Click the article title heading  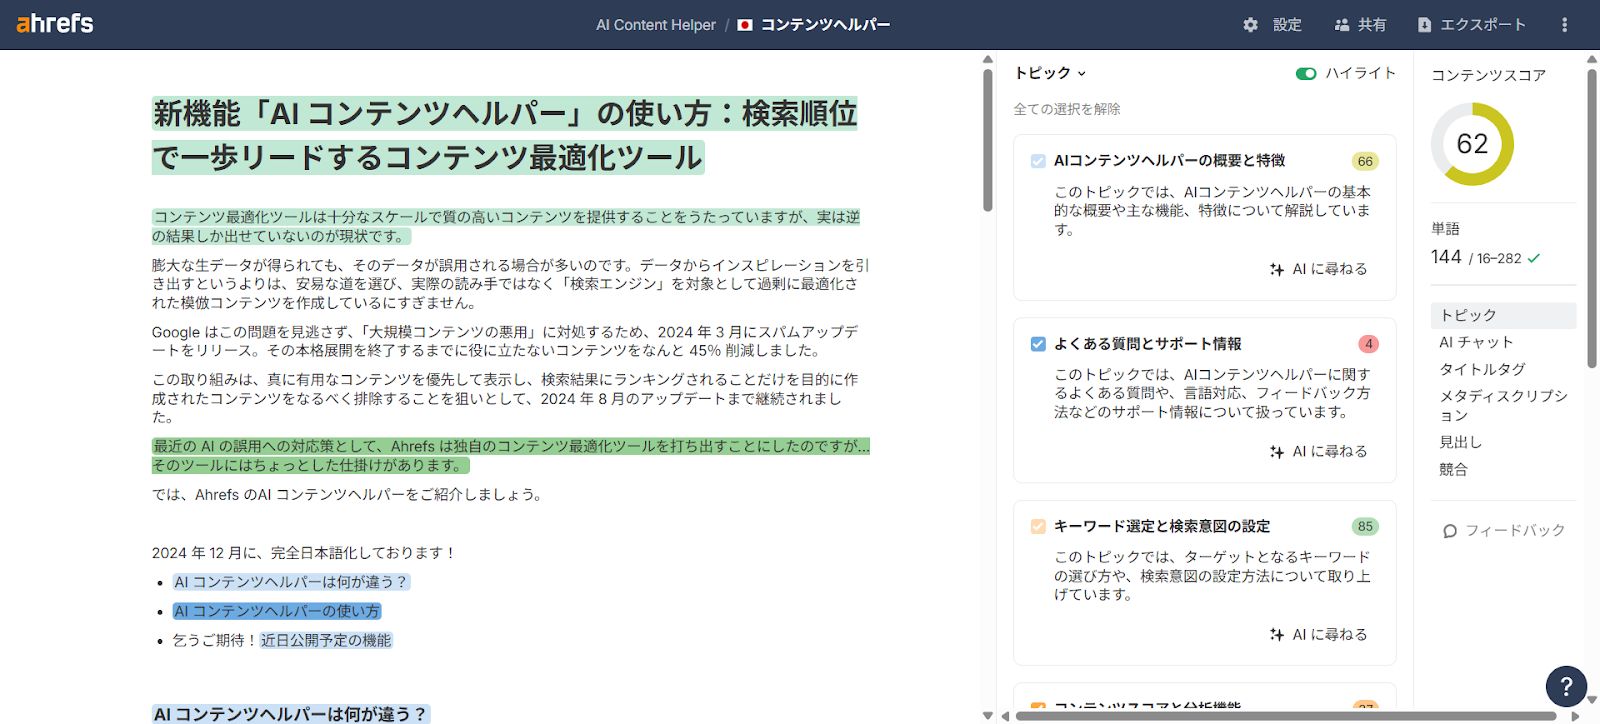tap(505, 136)
